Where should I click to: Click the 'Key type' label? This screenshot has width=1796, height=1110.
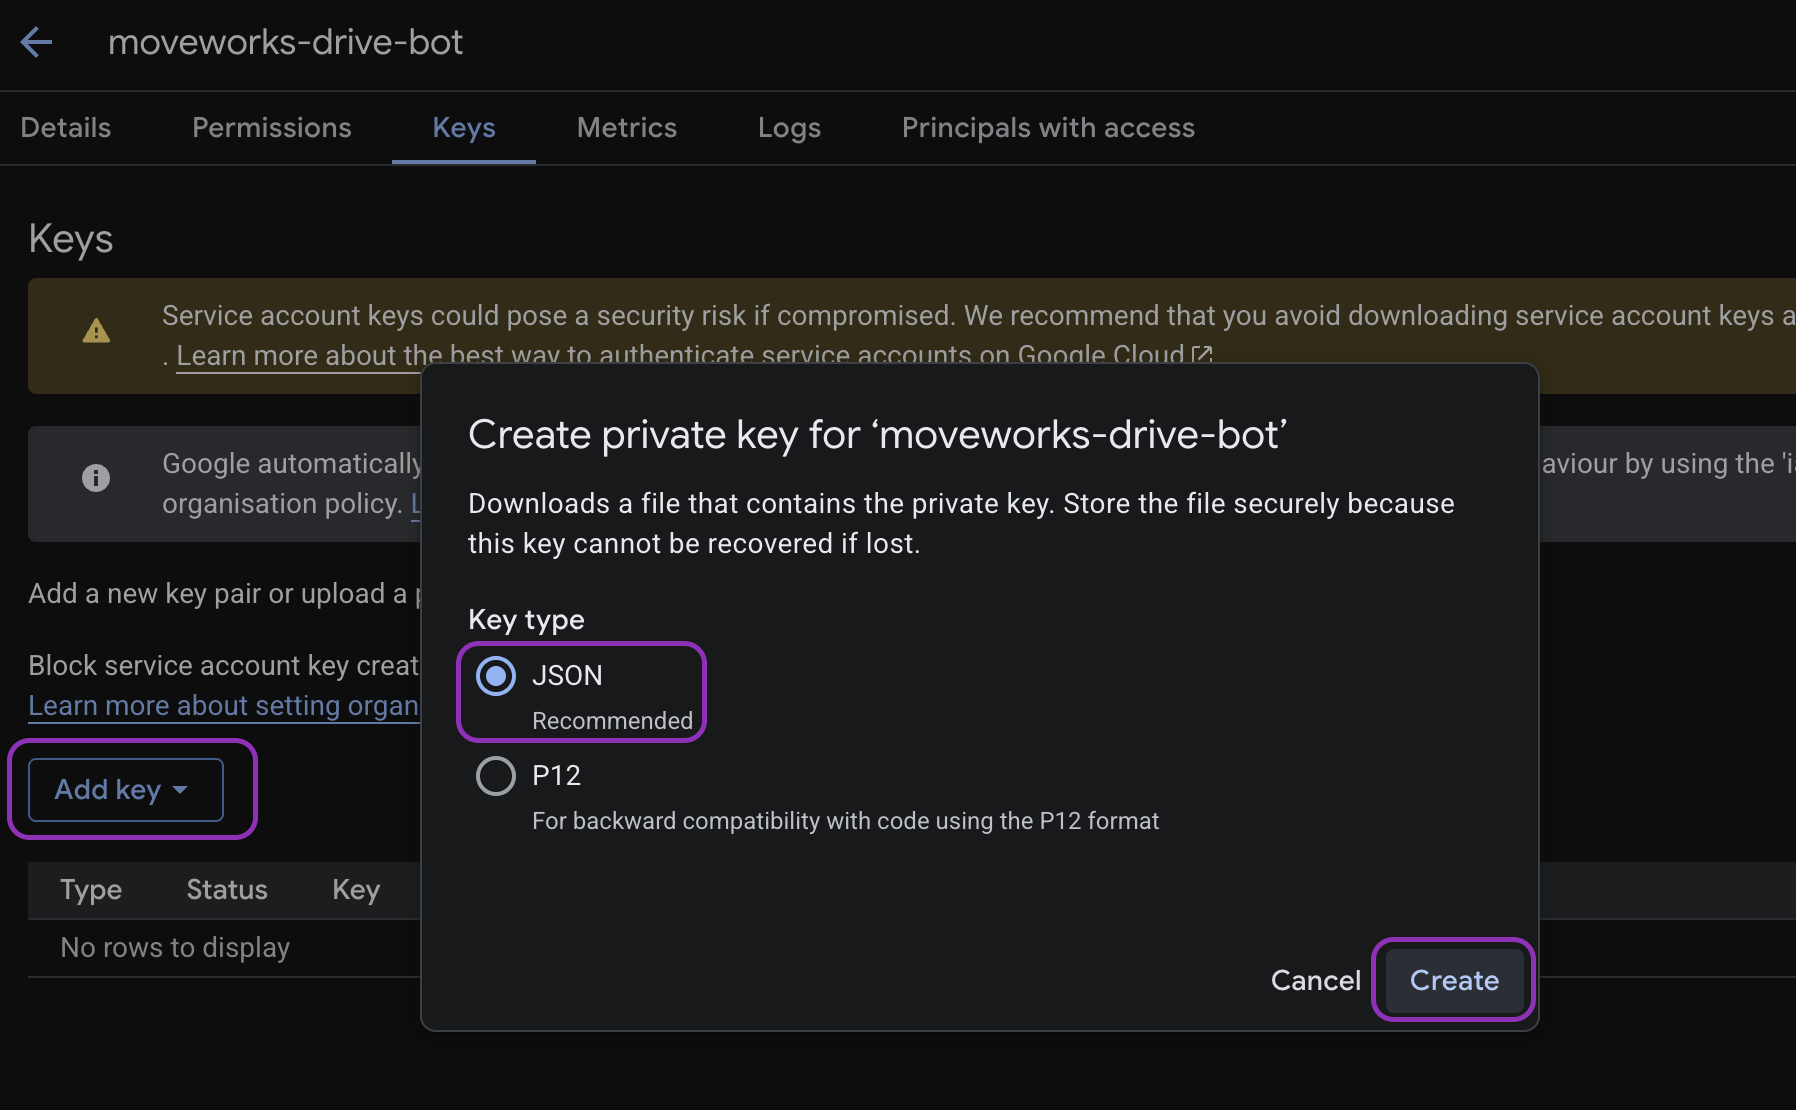526,620
